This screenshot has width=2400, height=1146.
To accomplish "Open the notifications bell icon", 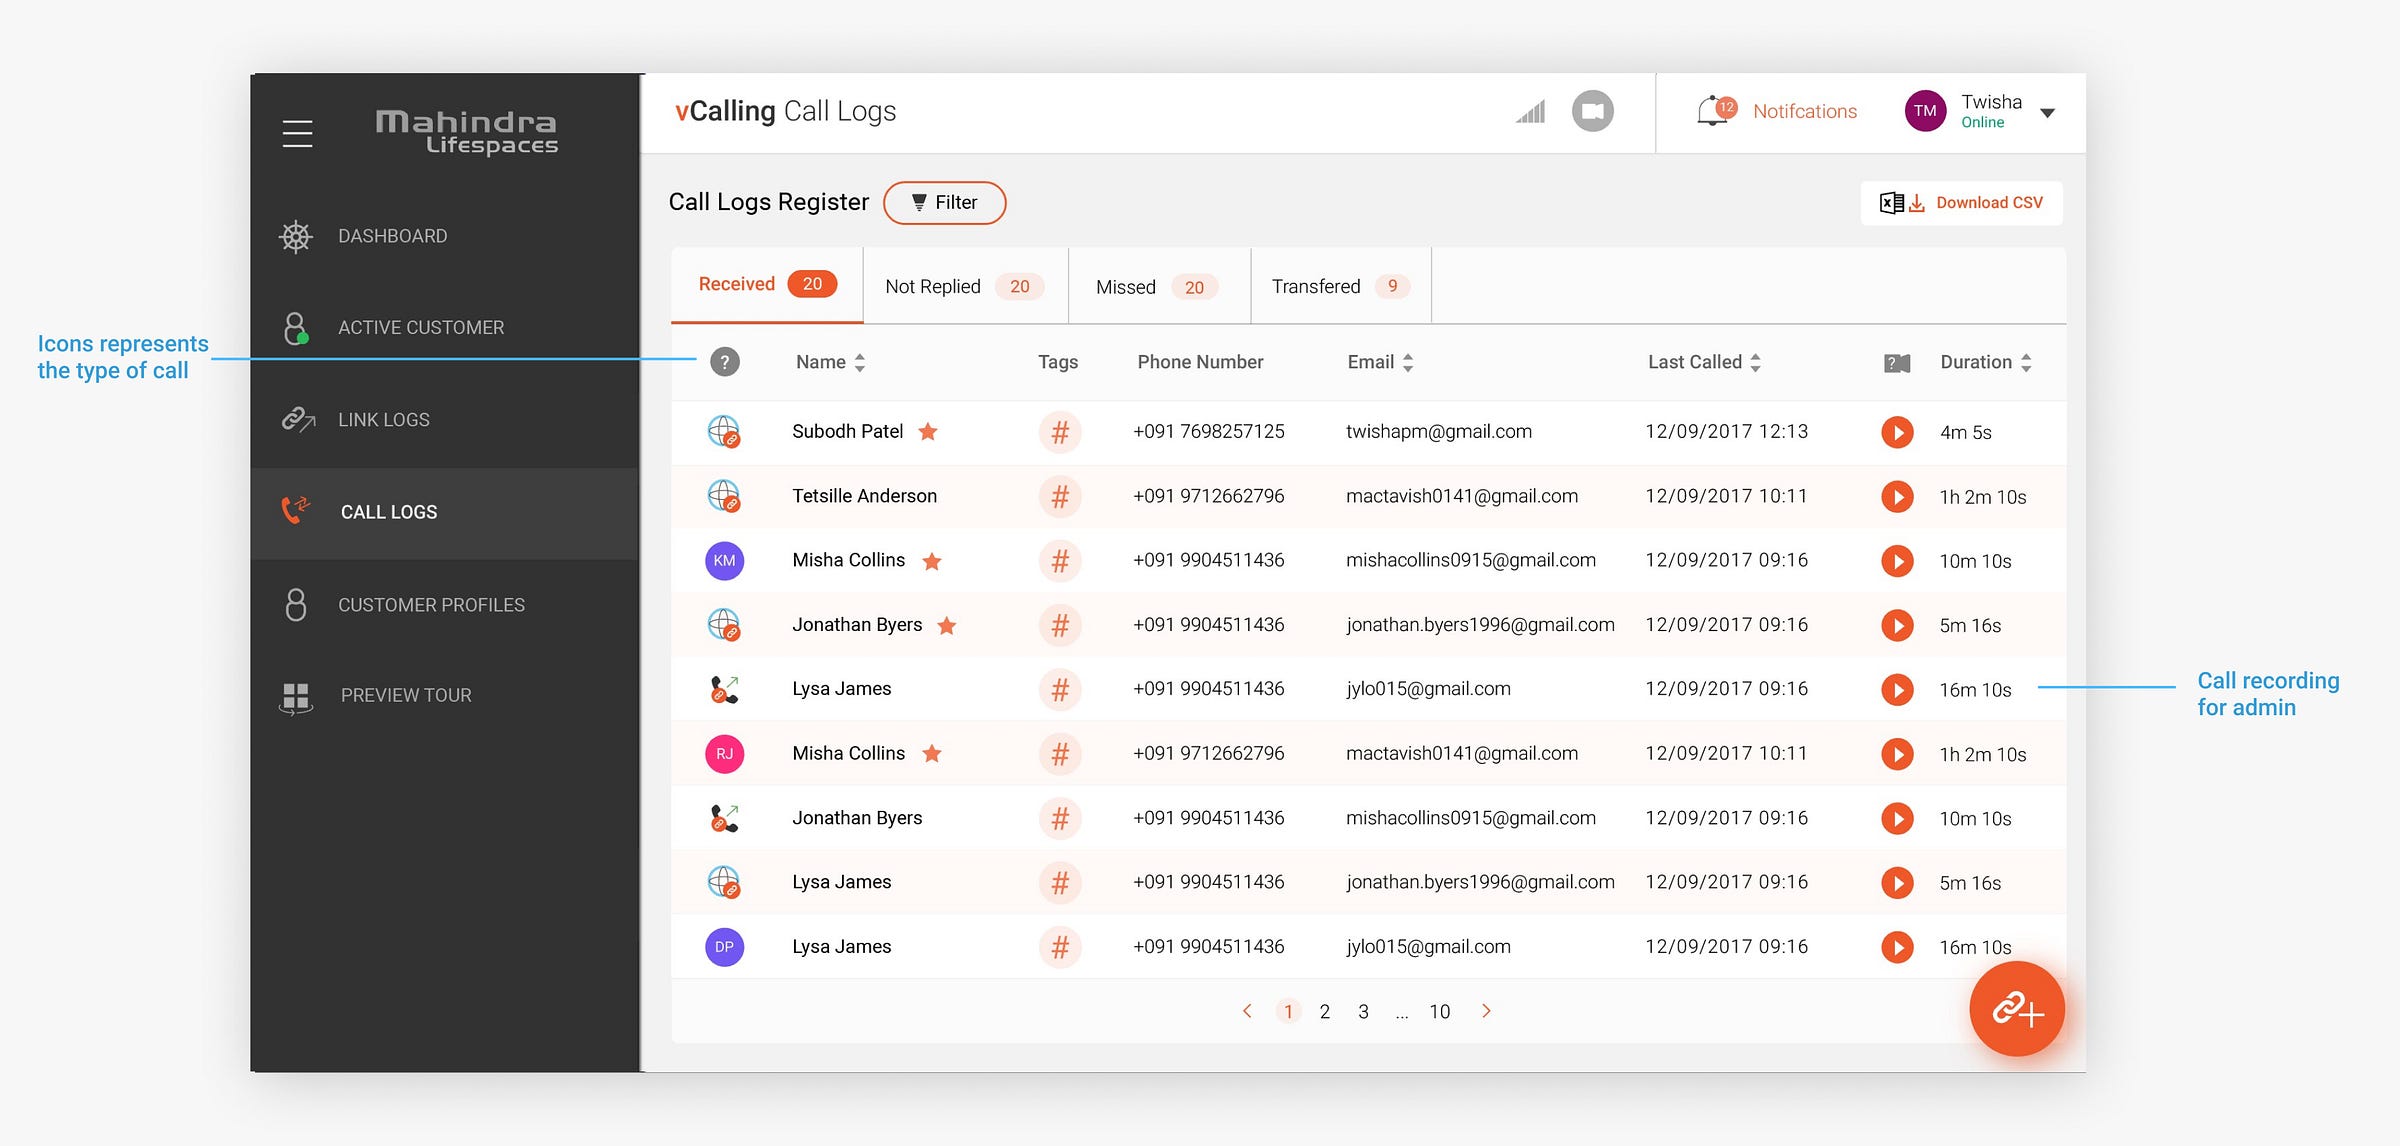I will click(x=1714, y=111).
